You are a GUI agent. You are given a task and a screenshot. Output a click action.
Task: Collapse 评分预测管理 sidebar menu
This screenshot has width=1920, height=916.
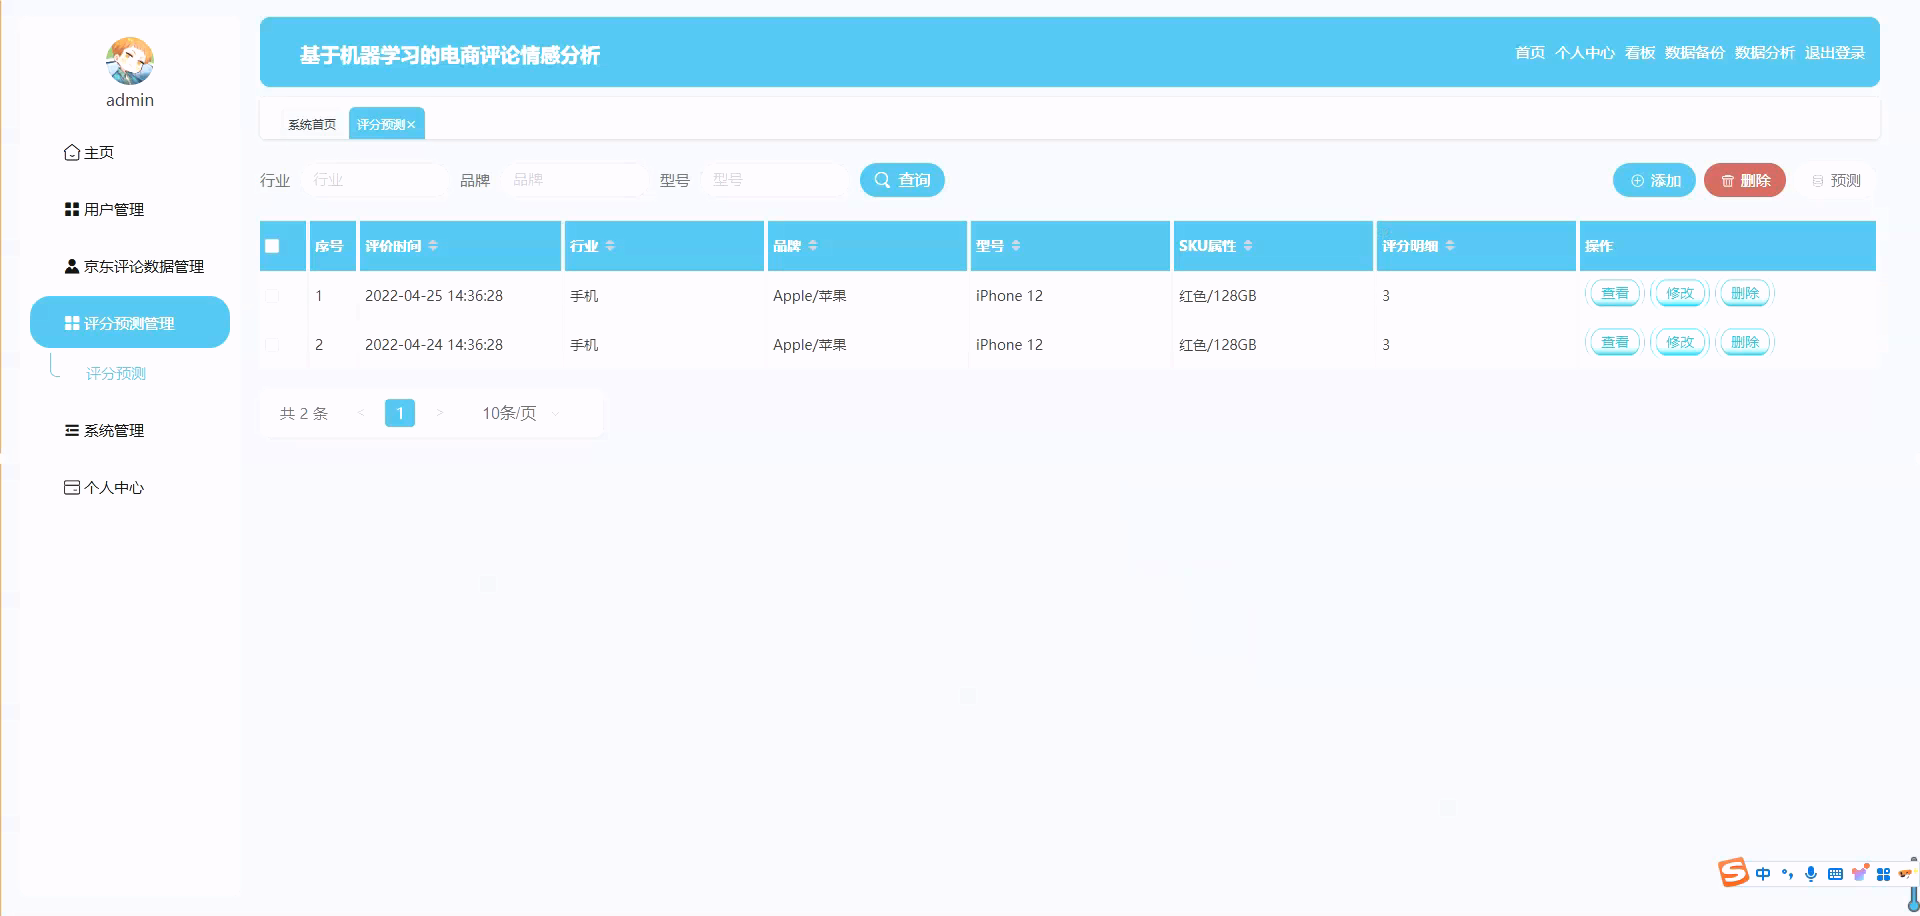[x=130, y=322]
